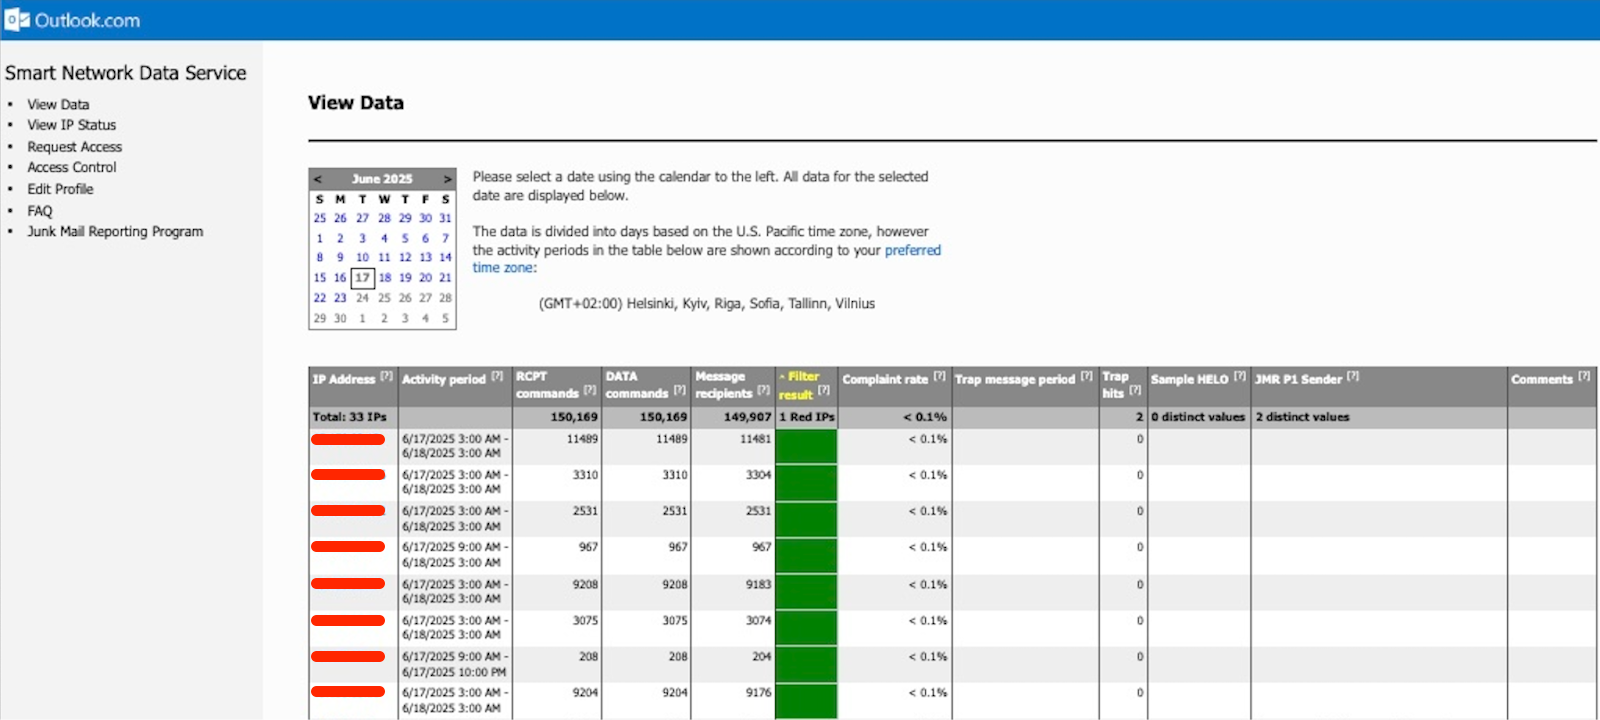Go to Edit Profile

60,189
